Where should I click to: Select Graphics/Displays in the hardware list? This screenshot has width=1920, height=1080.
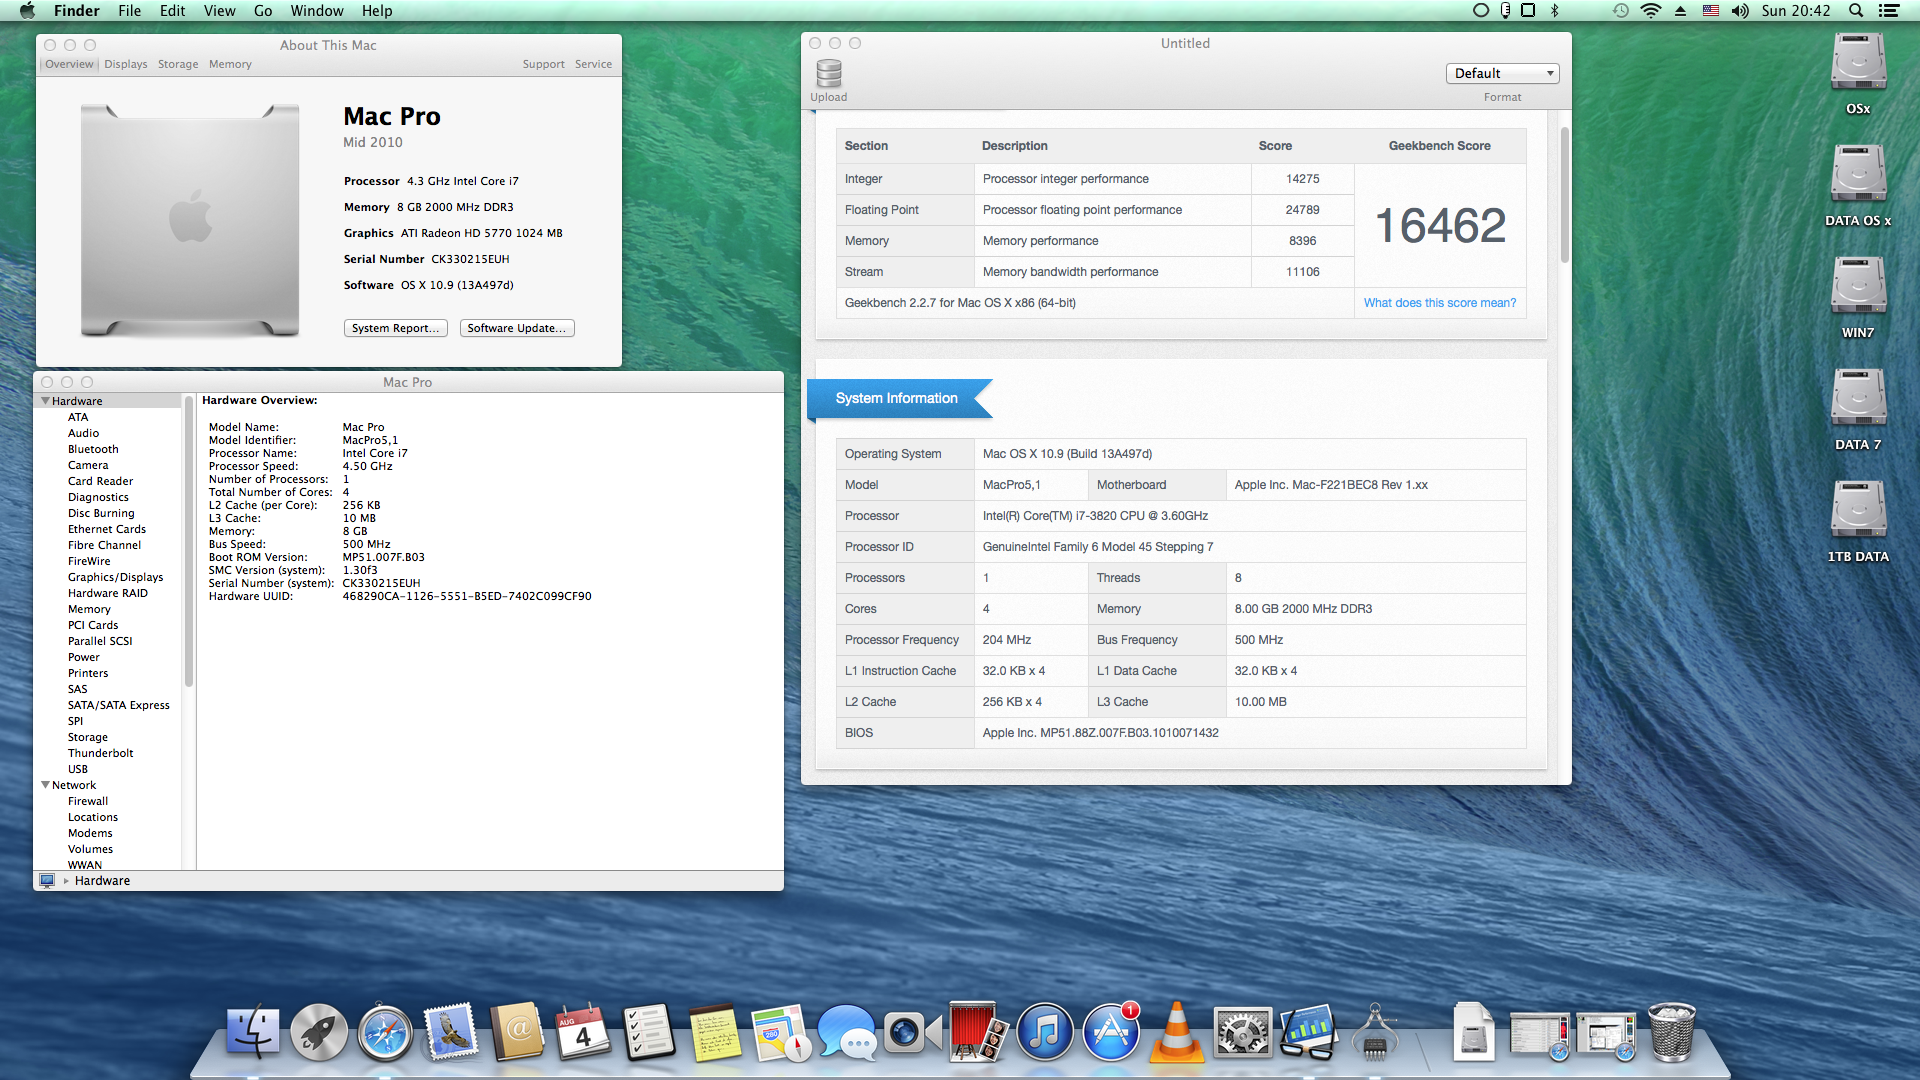click(x=115, y=577)
